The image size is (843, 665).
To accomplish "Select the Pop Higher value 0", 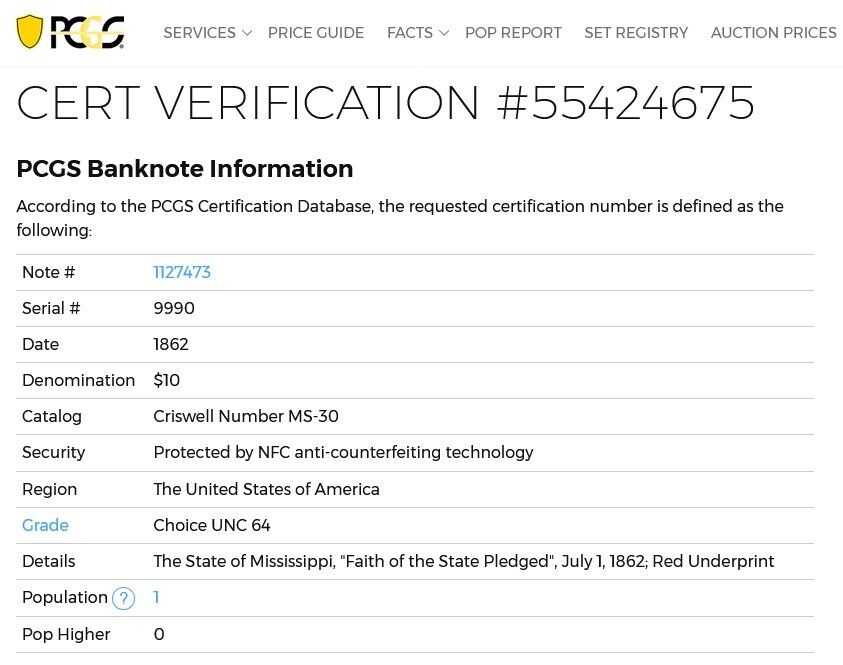I will pos(159,634).
